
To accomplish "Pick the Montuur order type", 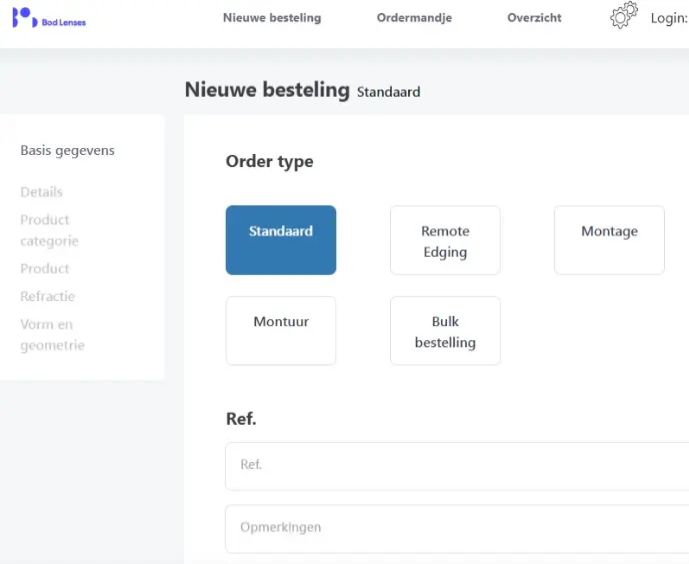I will click(x=281, y=331).
